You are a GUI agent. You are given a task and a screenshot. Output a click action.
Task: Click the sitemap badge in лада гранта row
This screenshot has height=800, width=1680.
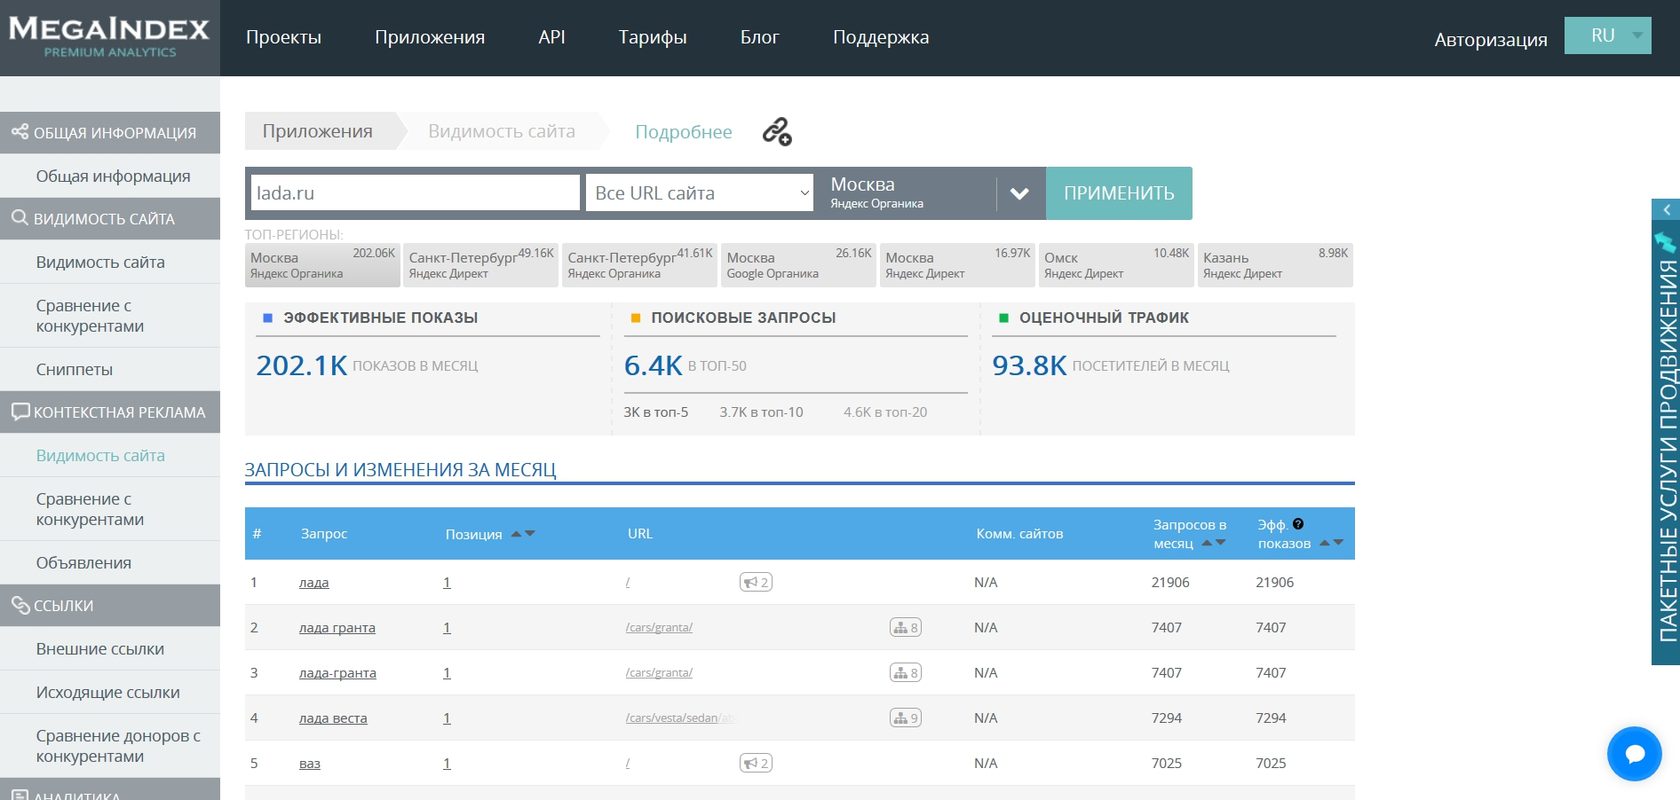(x=906, y=627)
